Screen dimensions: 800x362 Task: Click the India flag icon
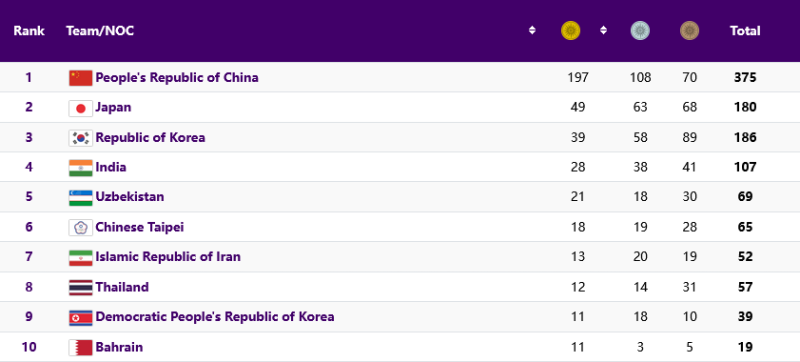click(x=81, y=168)
